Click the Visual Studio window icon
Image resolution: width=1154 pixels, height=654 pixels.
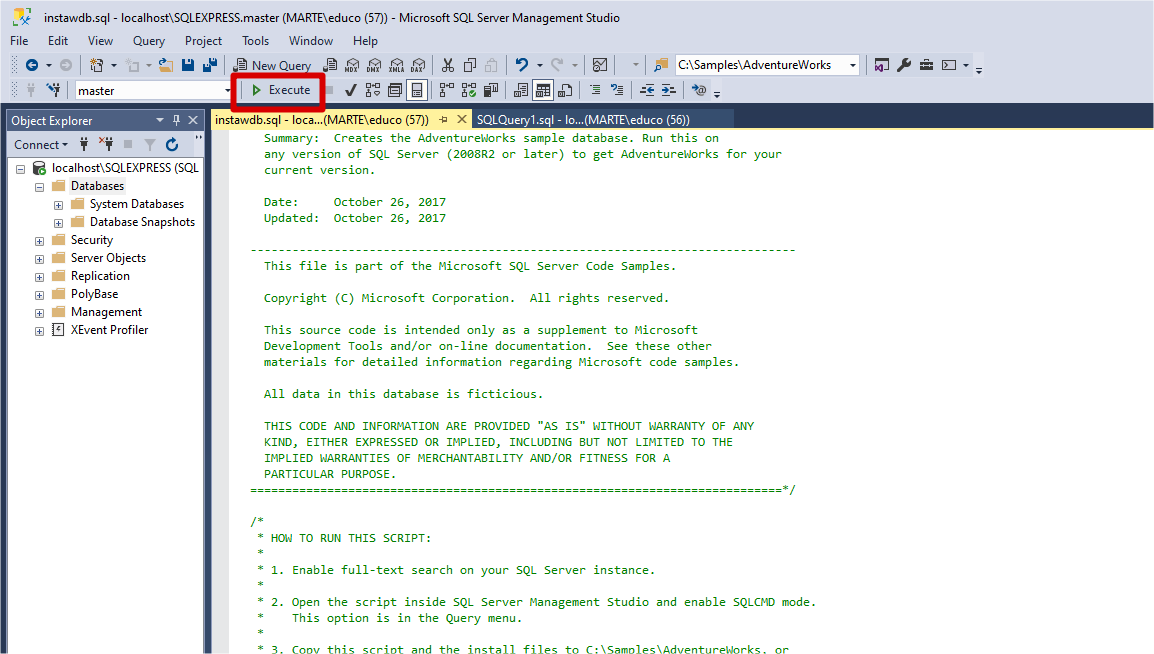(x=882, y=65)
